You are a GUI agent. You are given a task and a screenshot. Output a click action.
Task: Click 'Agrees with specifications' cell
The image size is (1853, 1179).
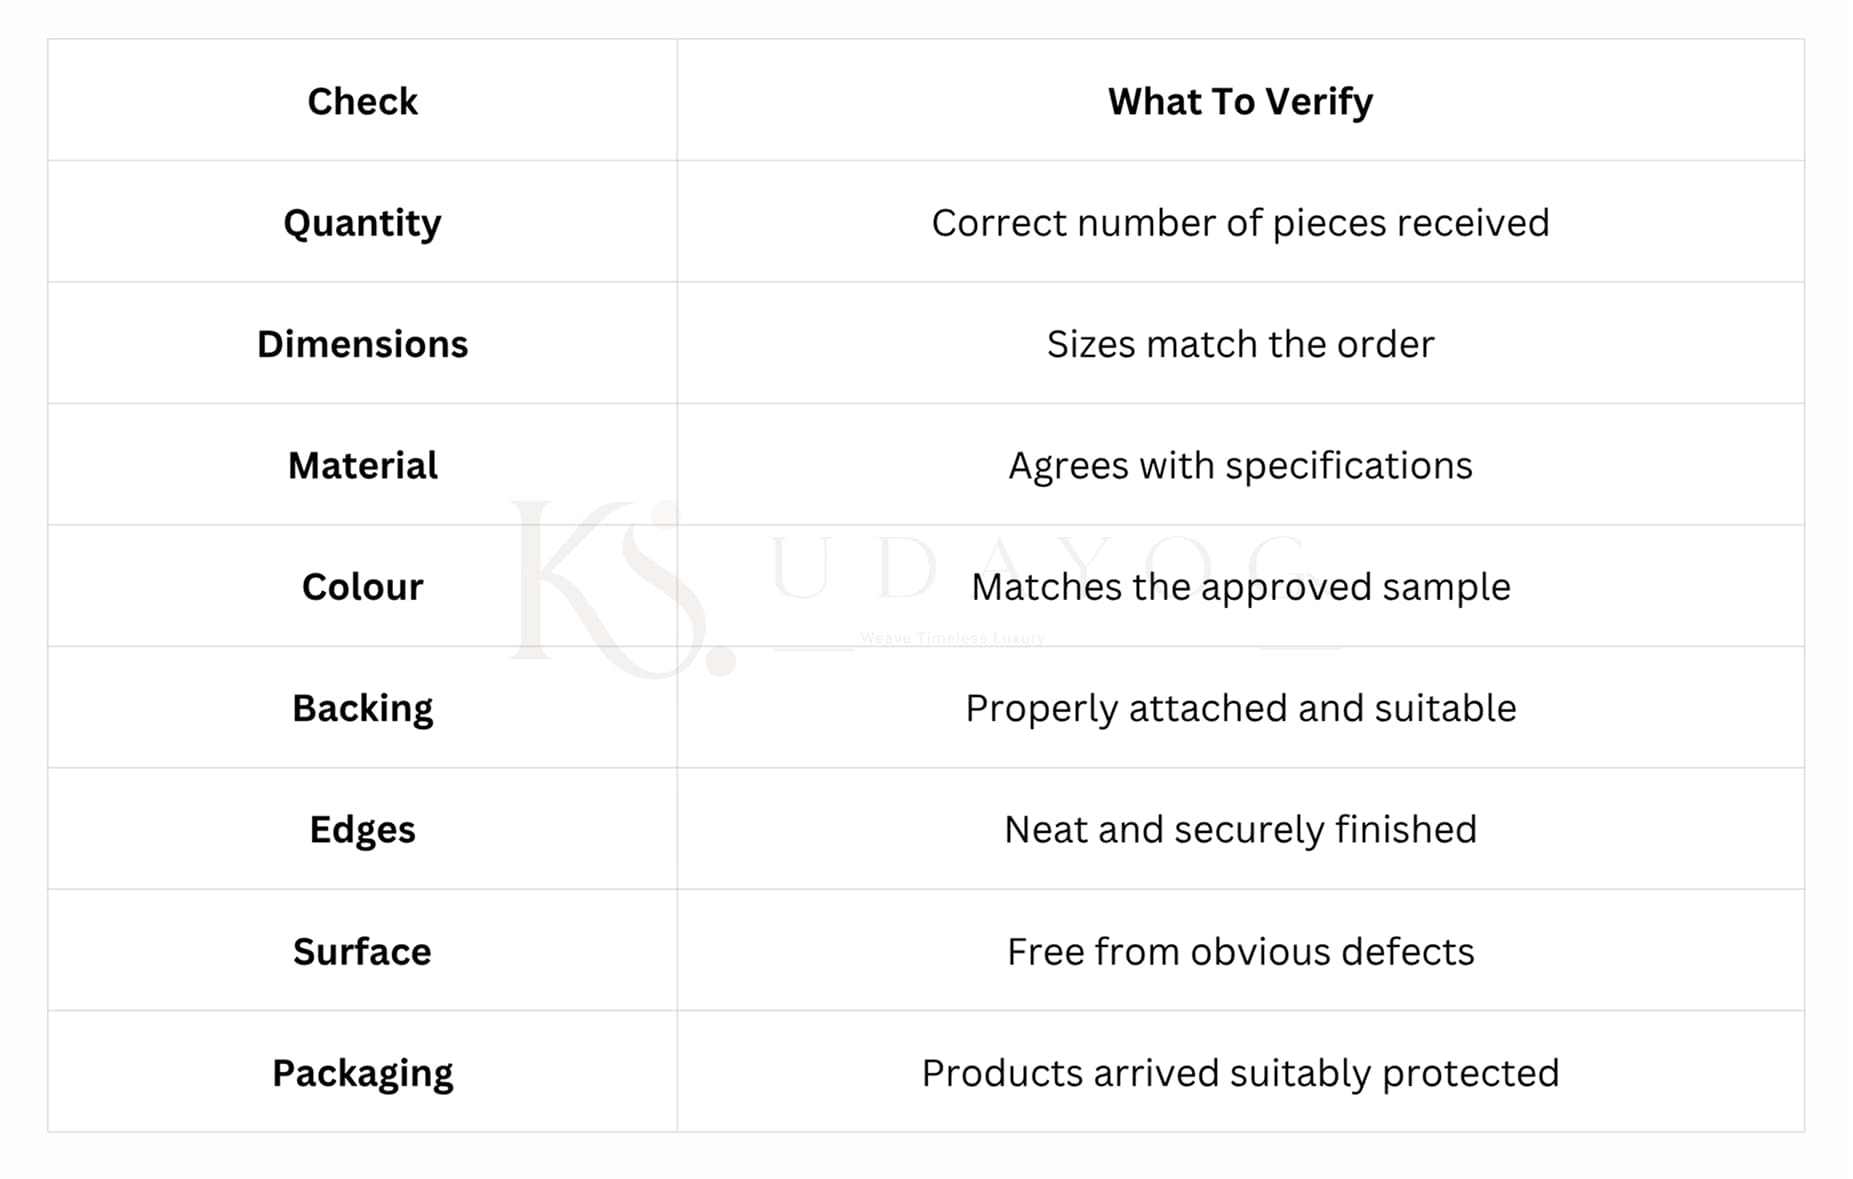click(1240, 466)
